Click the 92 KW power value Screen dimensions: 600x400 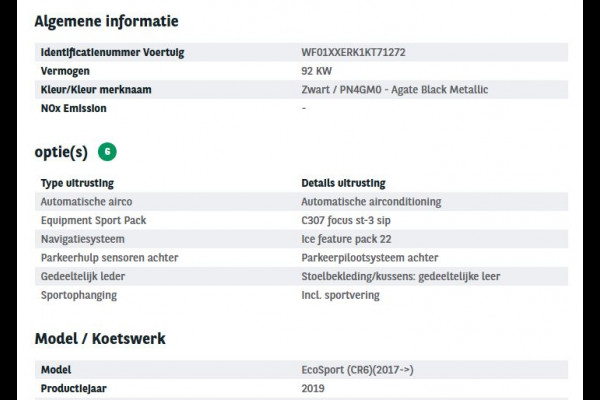pos(316,71)
